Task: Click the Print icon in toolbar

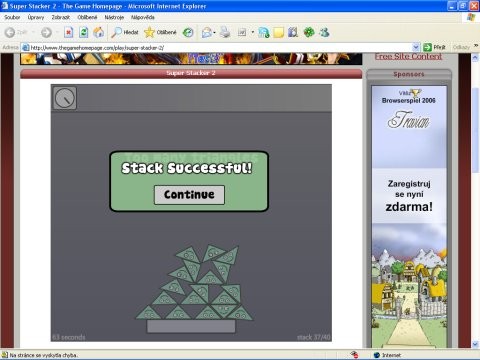Action: click(x=225, y=32)
